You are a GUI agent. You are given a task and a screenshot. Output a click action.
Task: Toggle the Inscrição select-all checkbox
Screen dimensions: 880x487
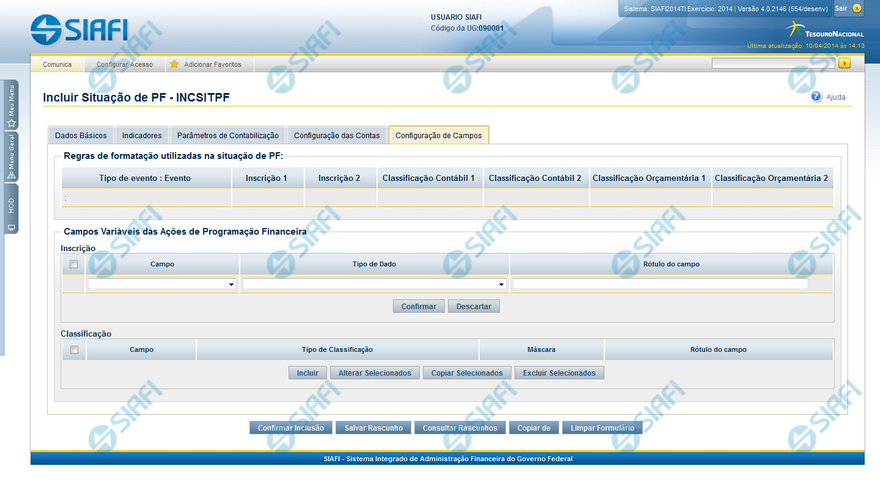(74, 265)
